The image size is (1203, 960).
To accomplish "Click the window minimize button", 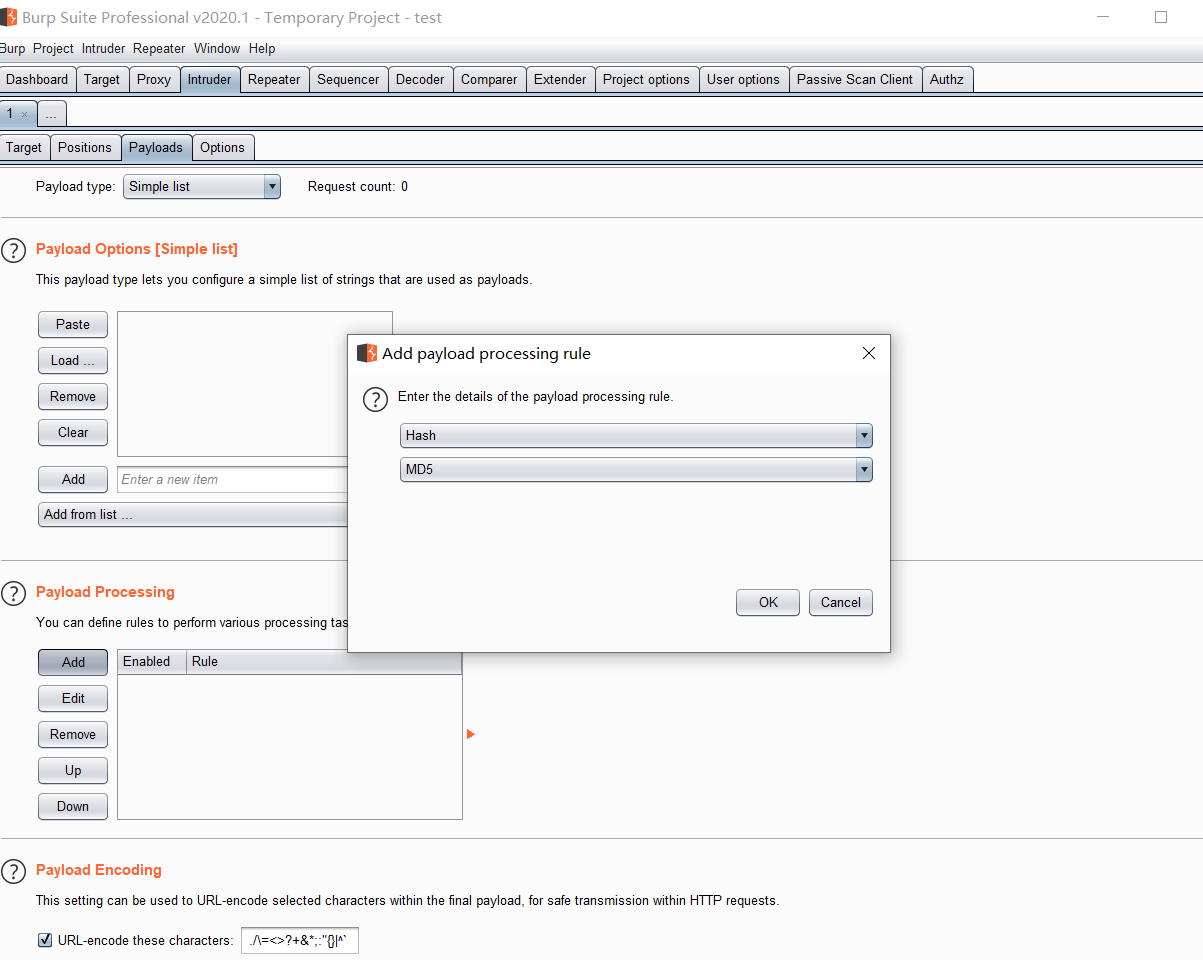I will point(1102,17).
